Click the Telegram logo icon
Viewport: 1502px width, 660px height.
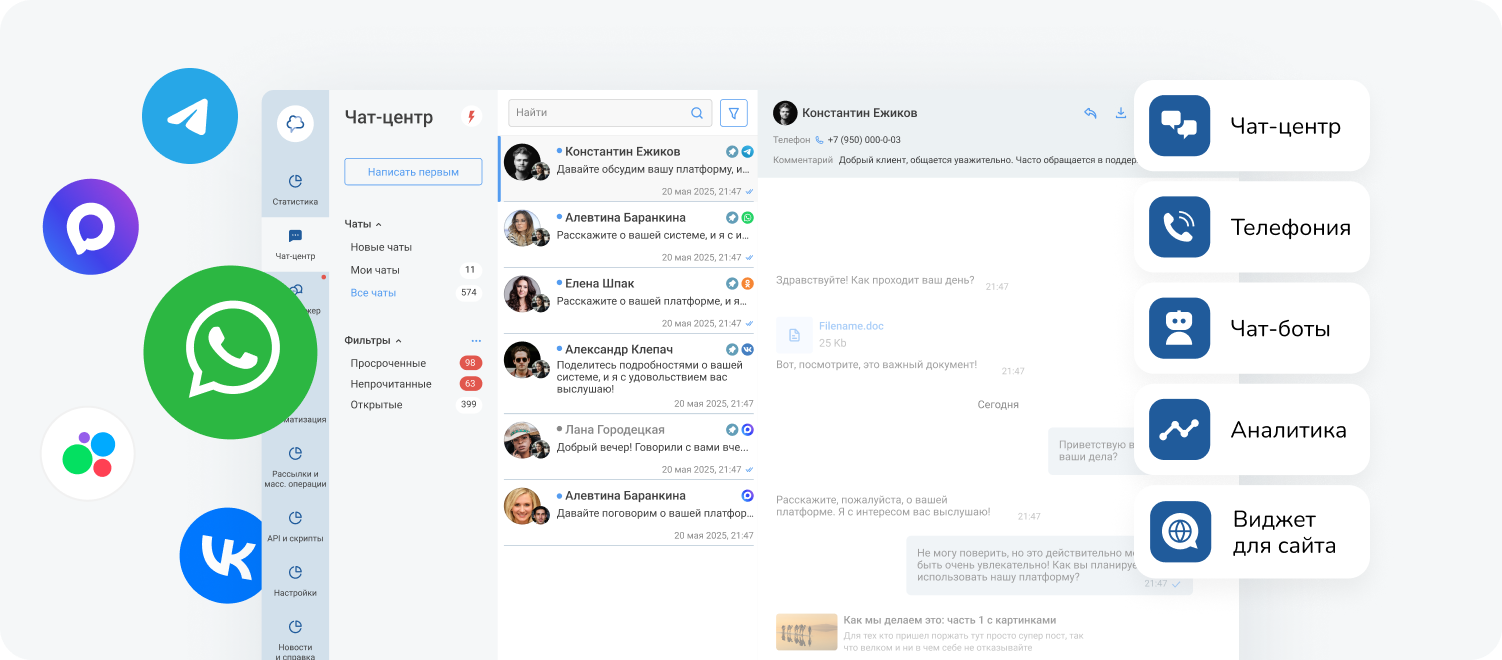click(x=189, y=117)
